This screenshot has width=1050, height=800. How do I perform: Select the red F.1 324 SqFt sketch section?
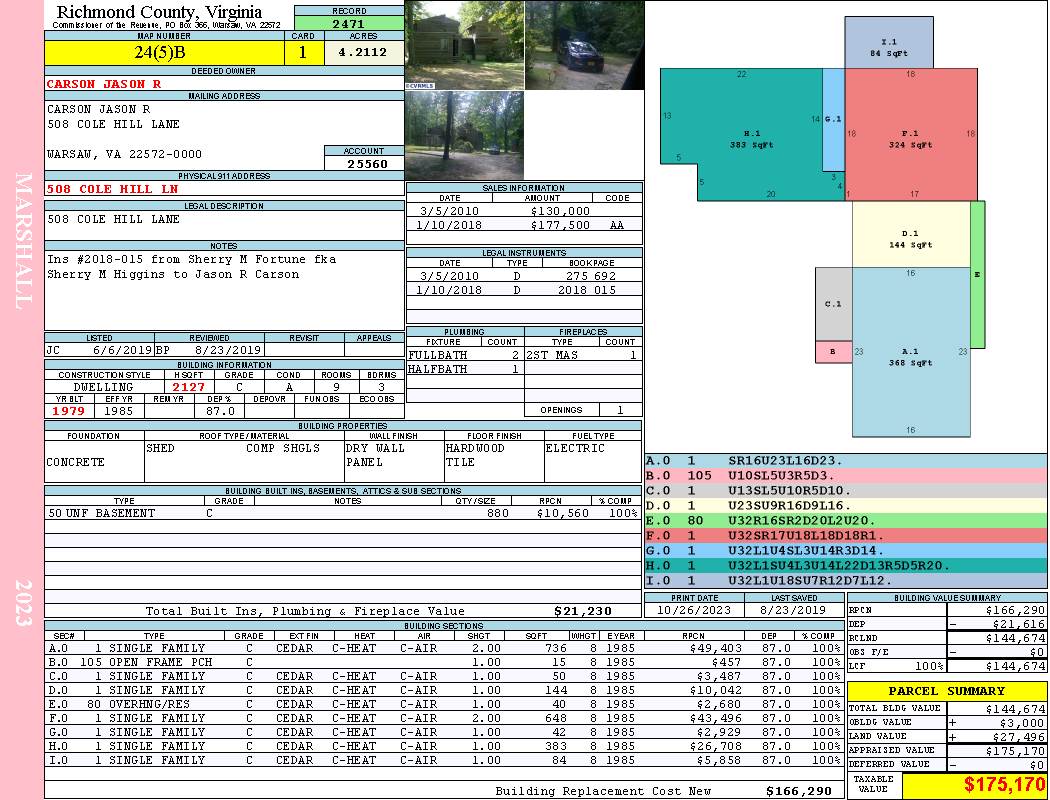click(x=911, y=134)
